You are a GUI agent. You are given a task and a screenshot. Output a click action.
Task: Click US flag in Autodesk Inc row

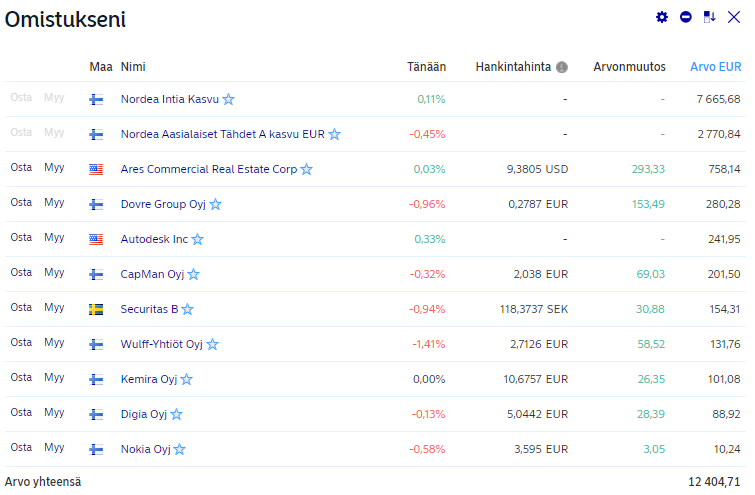click(96, 239)
